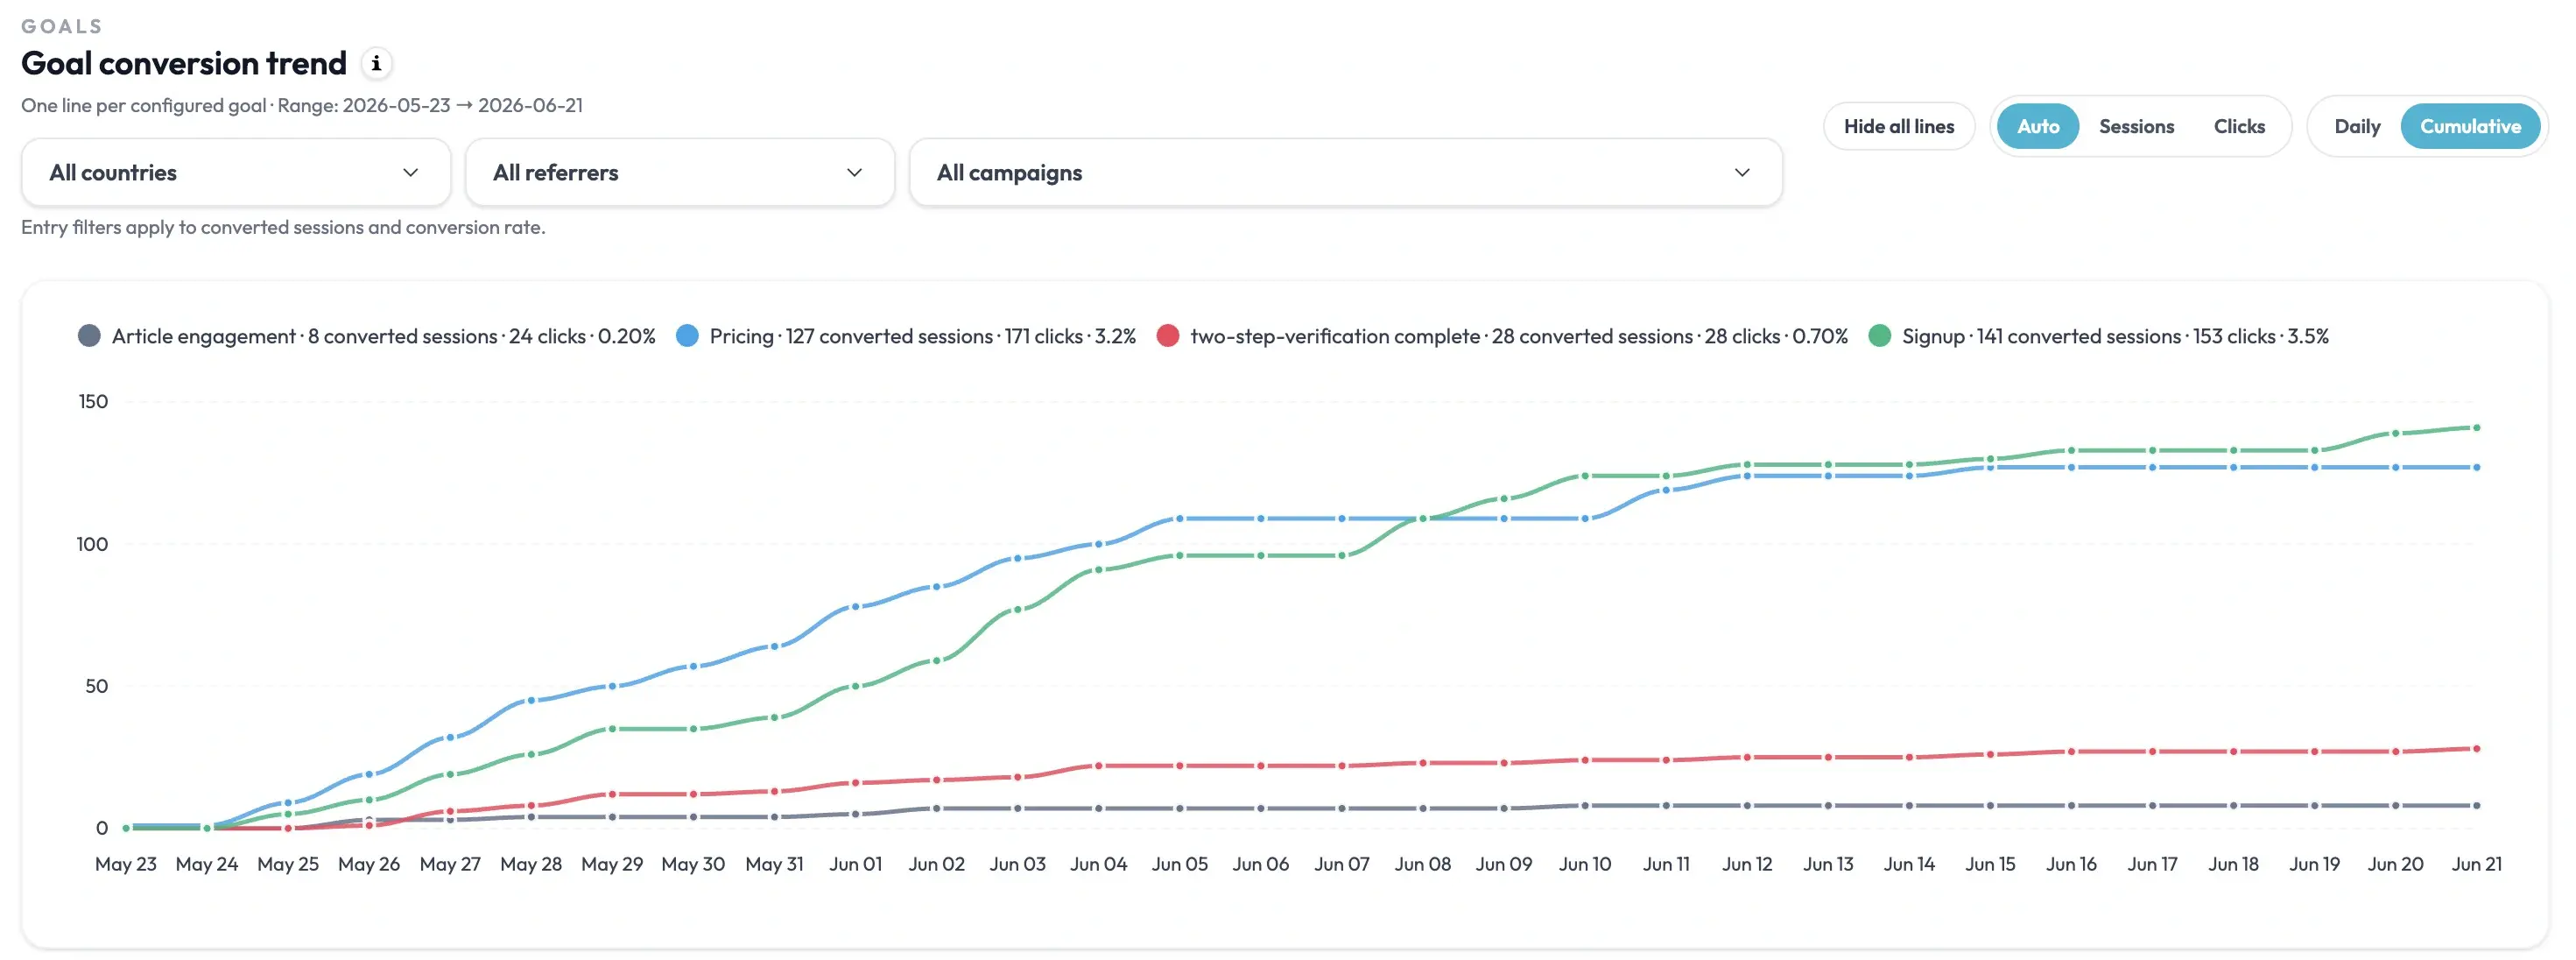
Task: Toggle the red two-step-verification legend dot
Action: point(1167,336)
